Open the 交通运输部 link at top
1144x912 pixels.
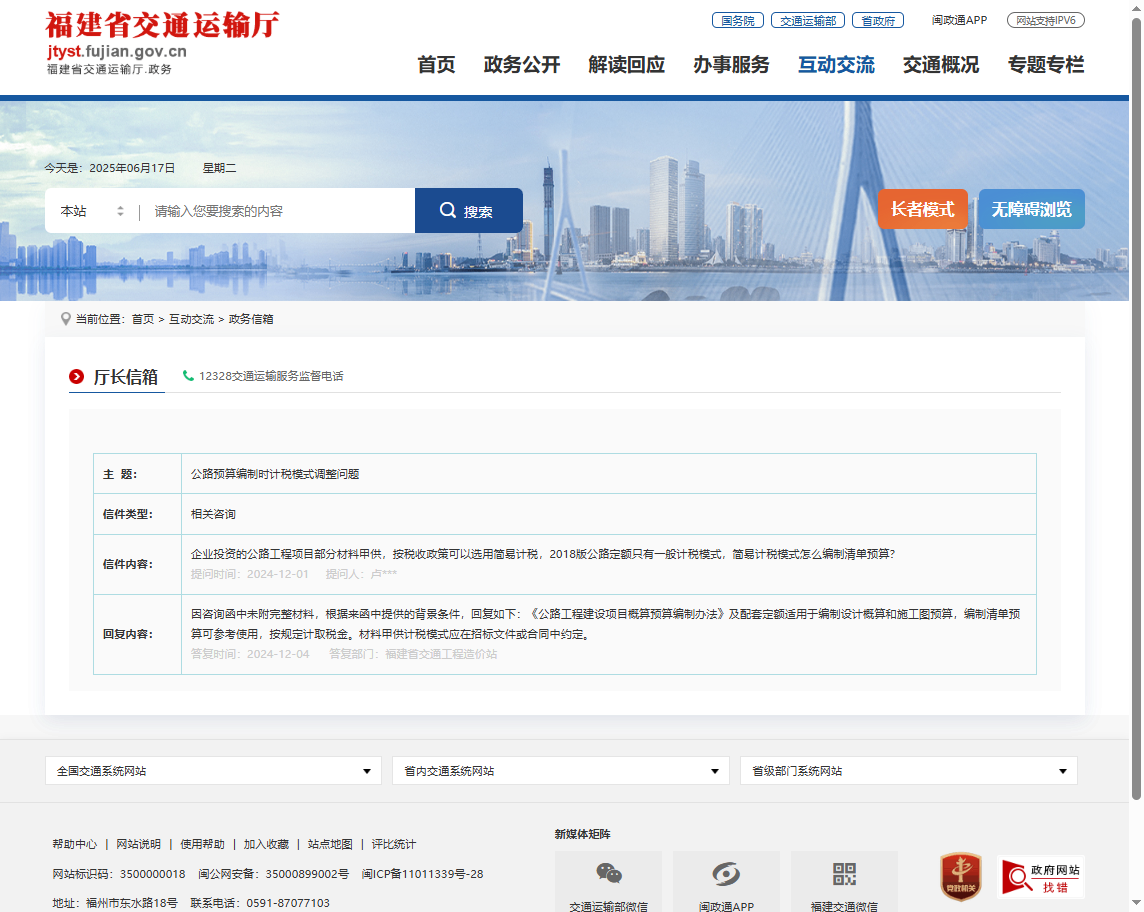coord(808,20)
